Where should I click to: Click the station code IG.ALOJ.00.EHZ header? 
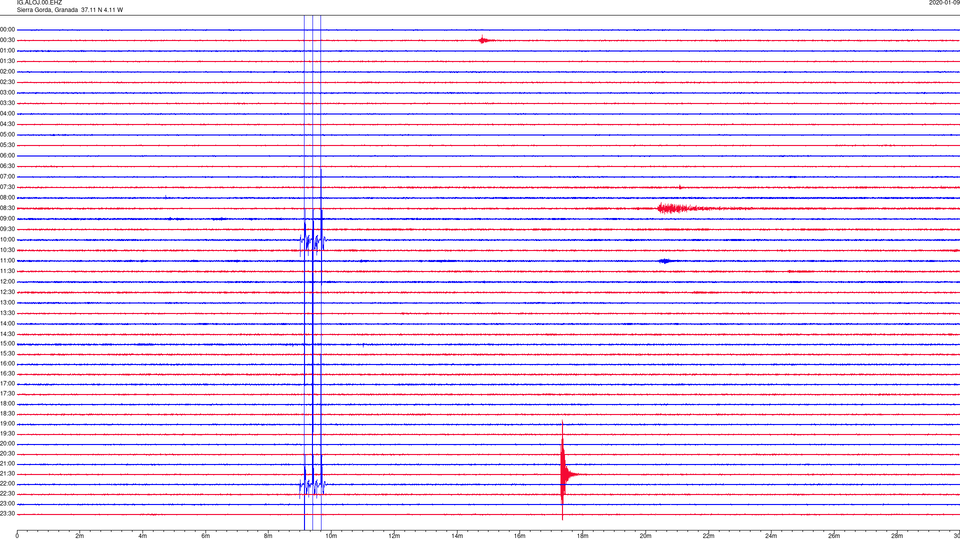click(39, 3)
